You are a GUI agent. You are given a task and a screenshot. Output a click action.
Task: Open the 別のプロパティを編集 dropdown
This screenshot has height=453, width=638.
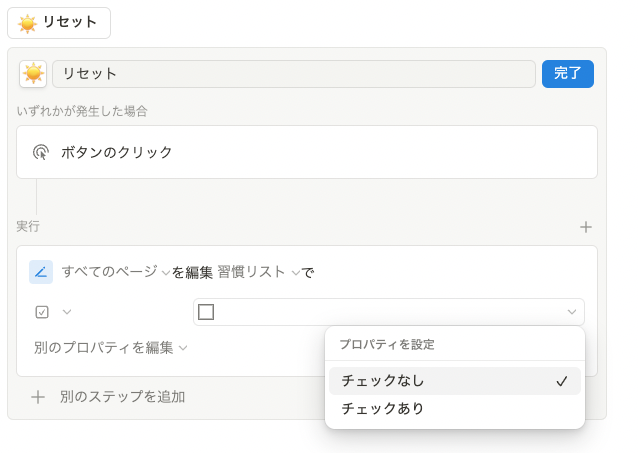[x=111, y=348]
